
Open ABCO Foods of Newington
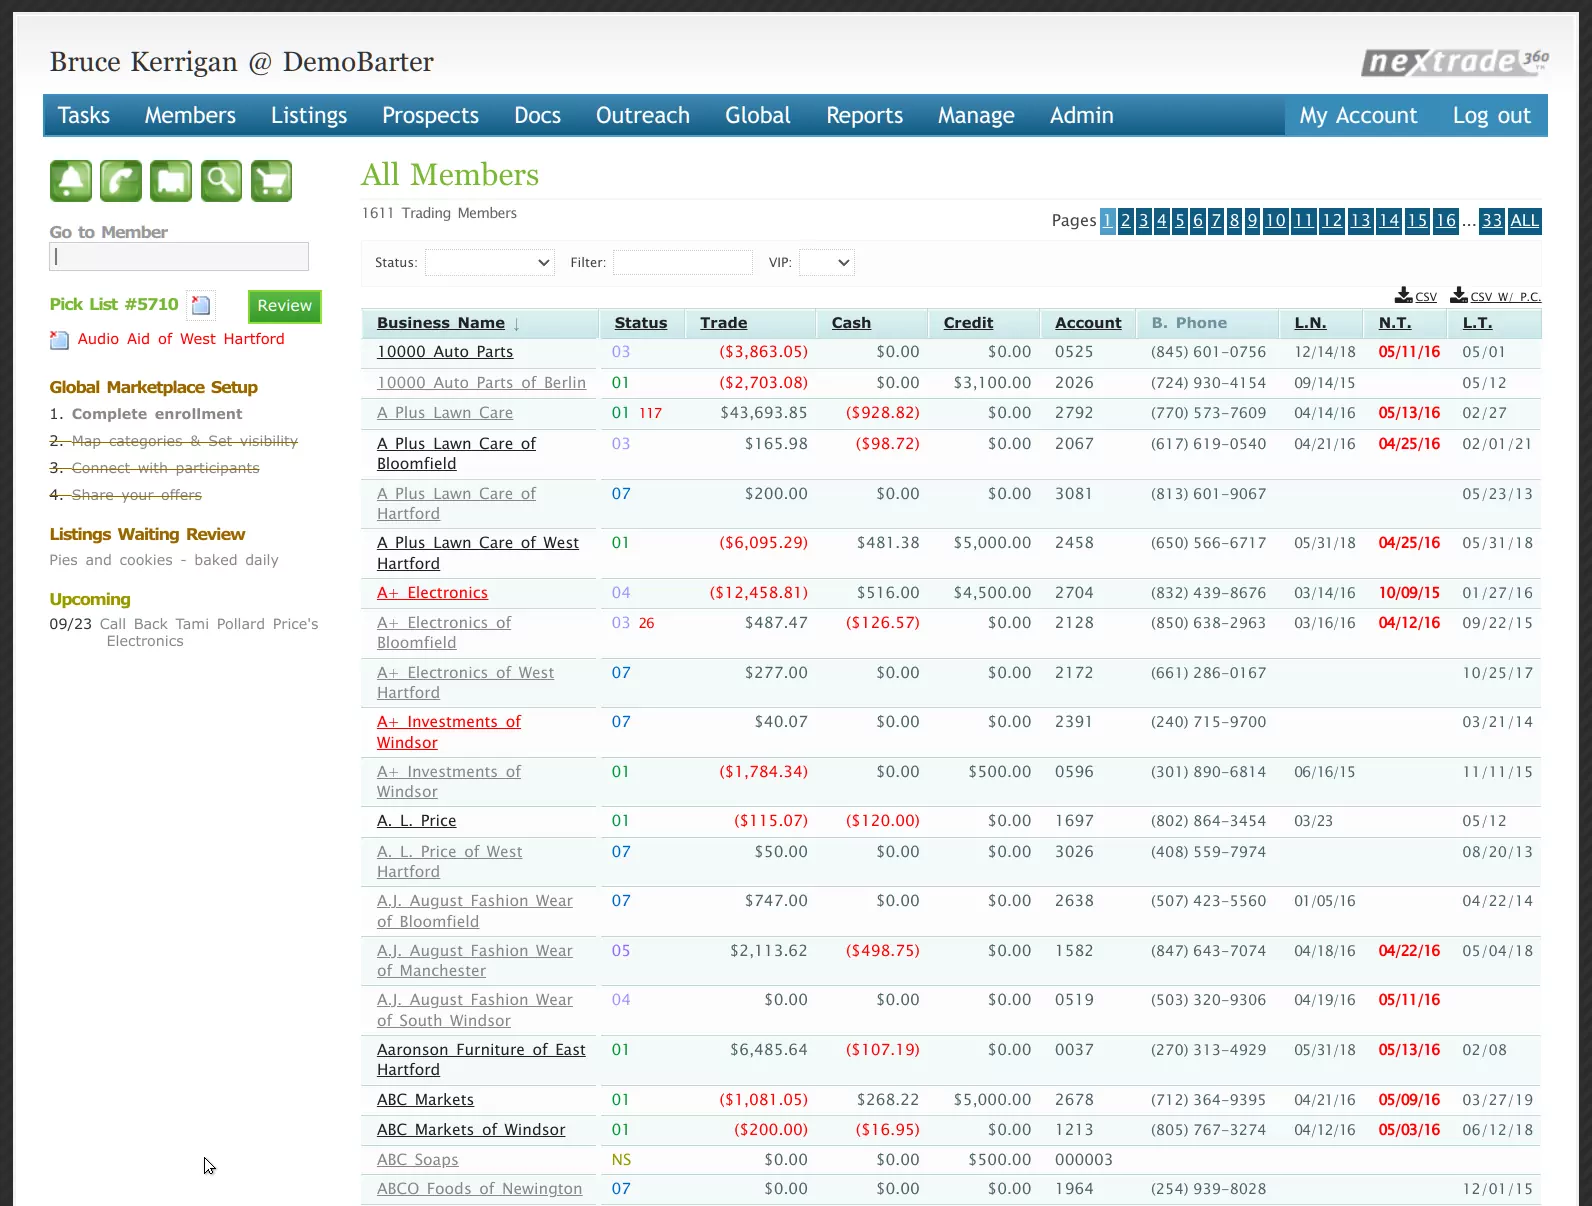479,1189
